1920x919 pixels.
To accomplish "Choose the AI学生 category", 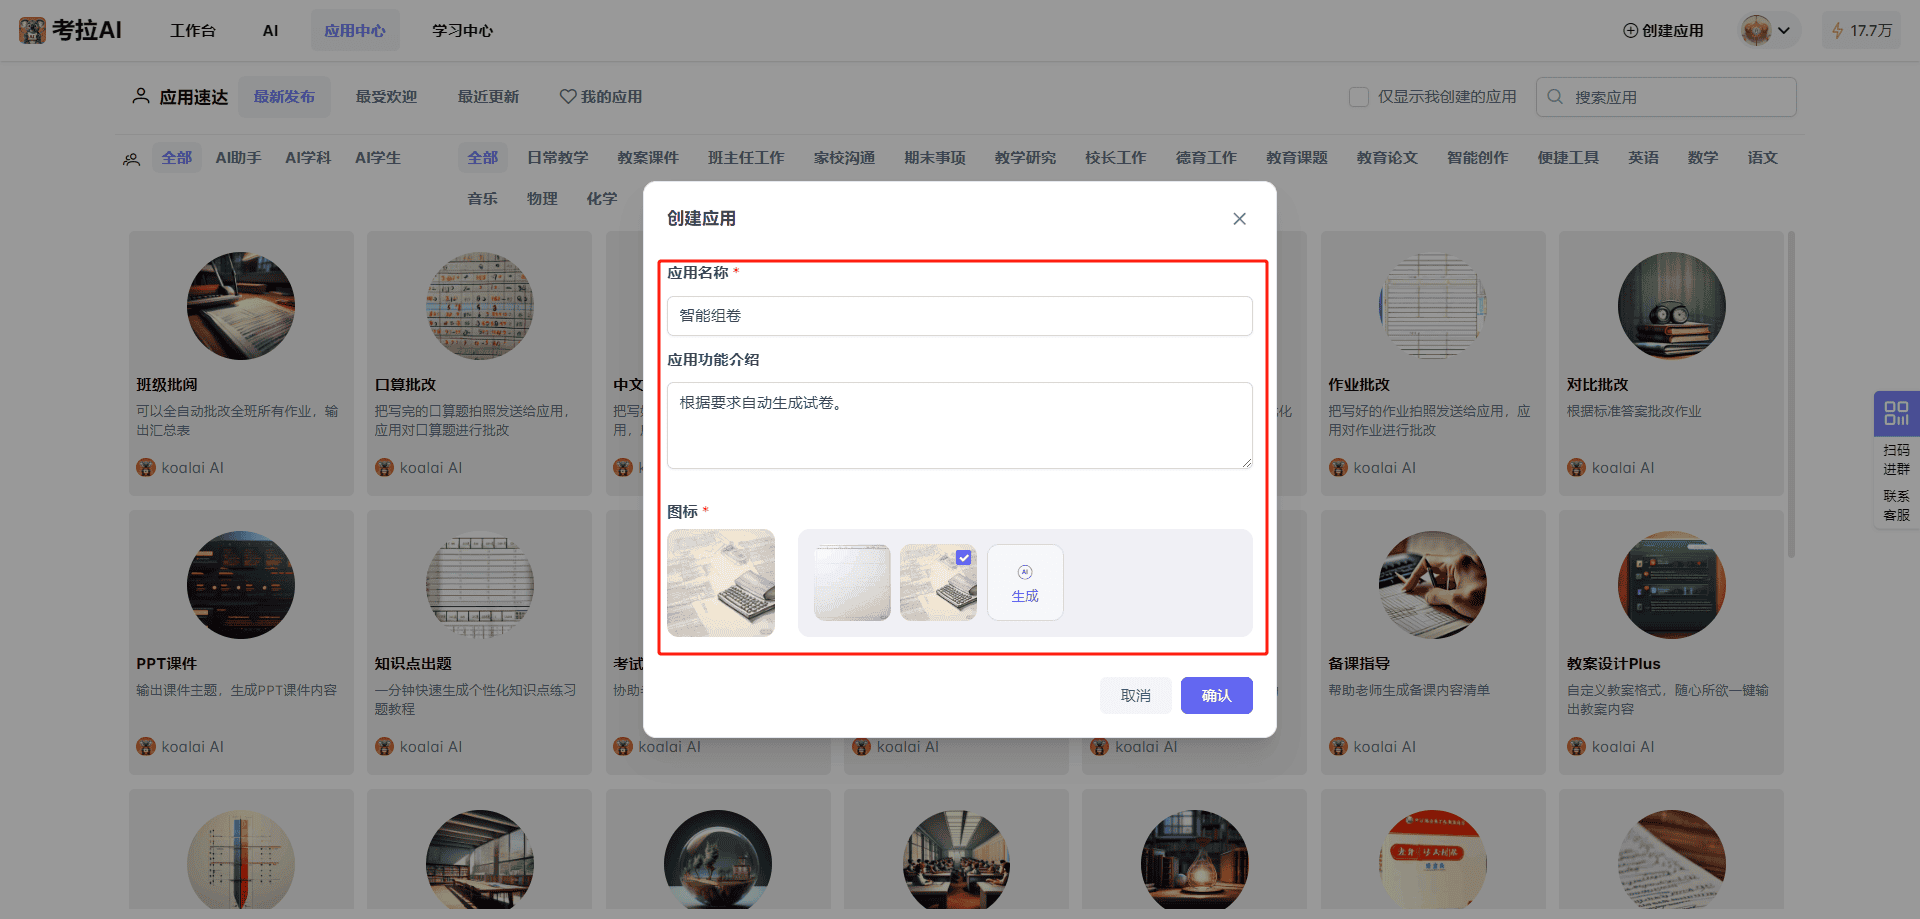I will pyautogui.click(x=378, y=158).
